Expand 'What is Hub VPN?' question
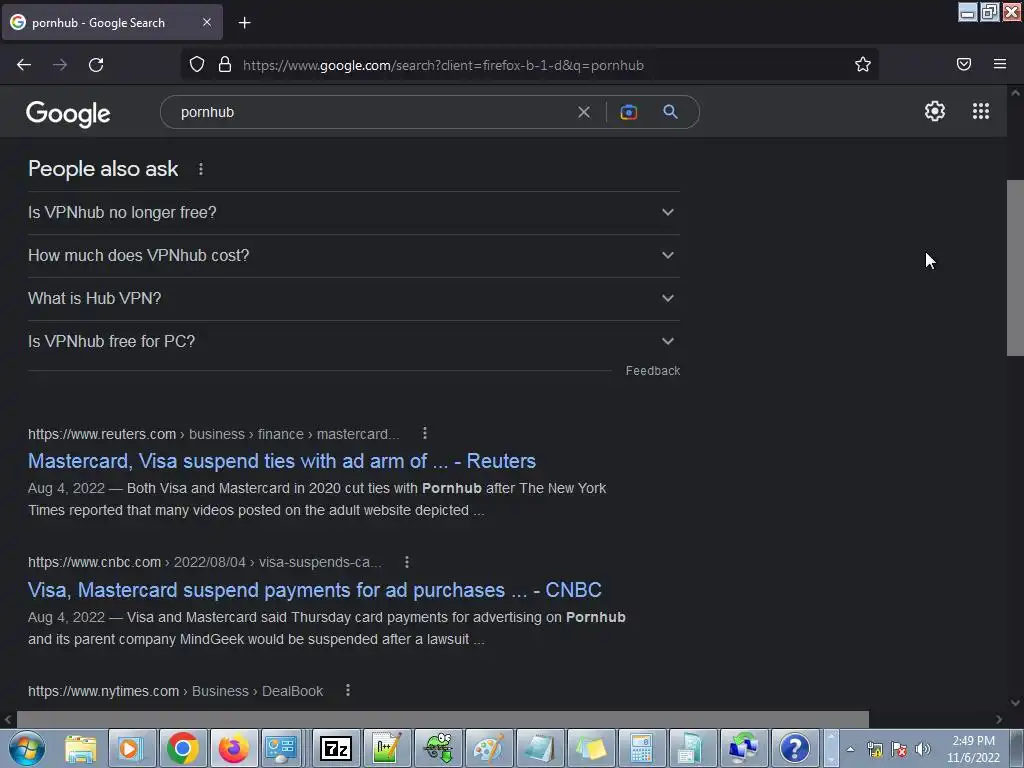 353,298
